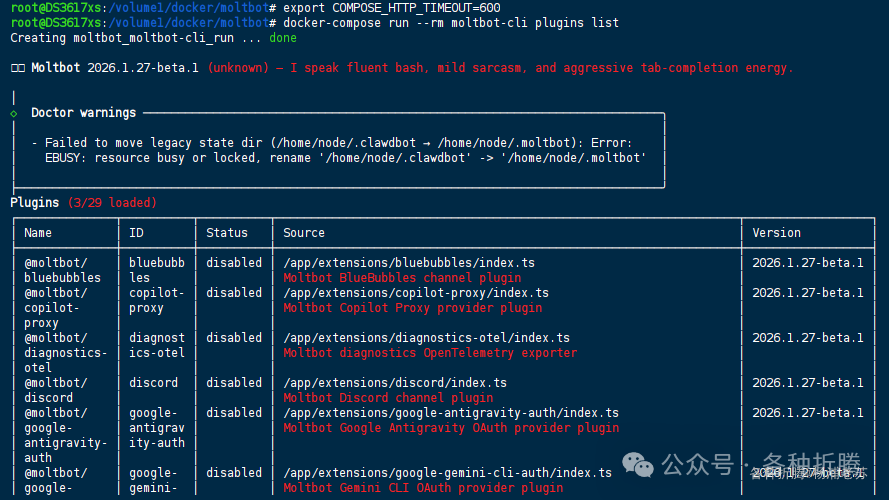The width and height of the screenshot is (889, 500).
Task: Click the Status column header
Action: click(x=227, y=233)
